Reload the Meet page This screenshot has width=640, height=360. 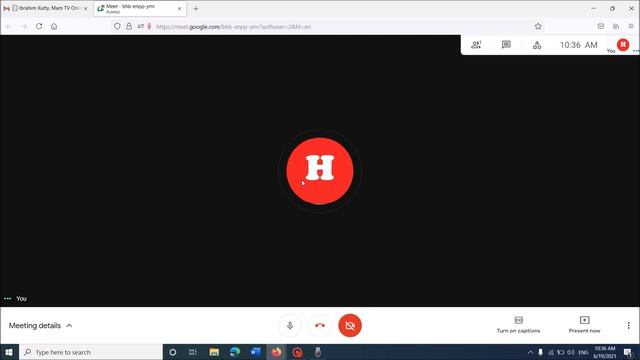point(39,27)
